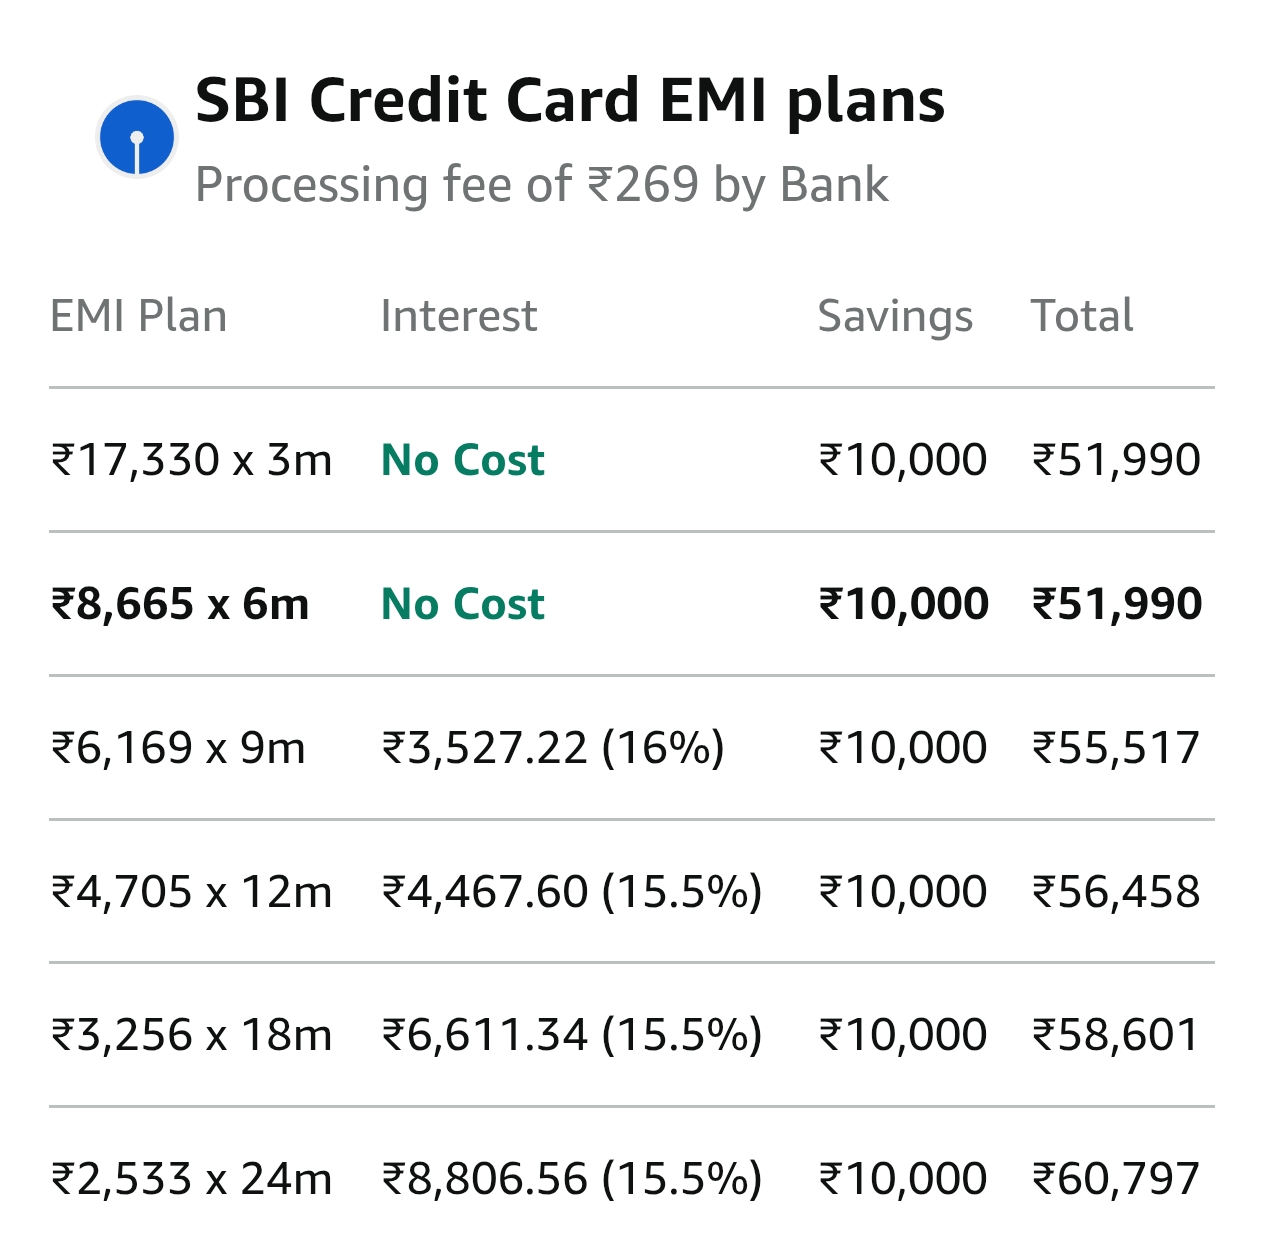1263x1243 pixels.
Task: Click the SBI Credit Card EMI plans heading
Action: click(569, 100)
